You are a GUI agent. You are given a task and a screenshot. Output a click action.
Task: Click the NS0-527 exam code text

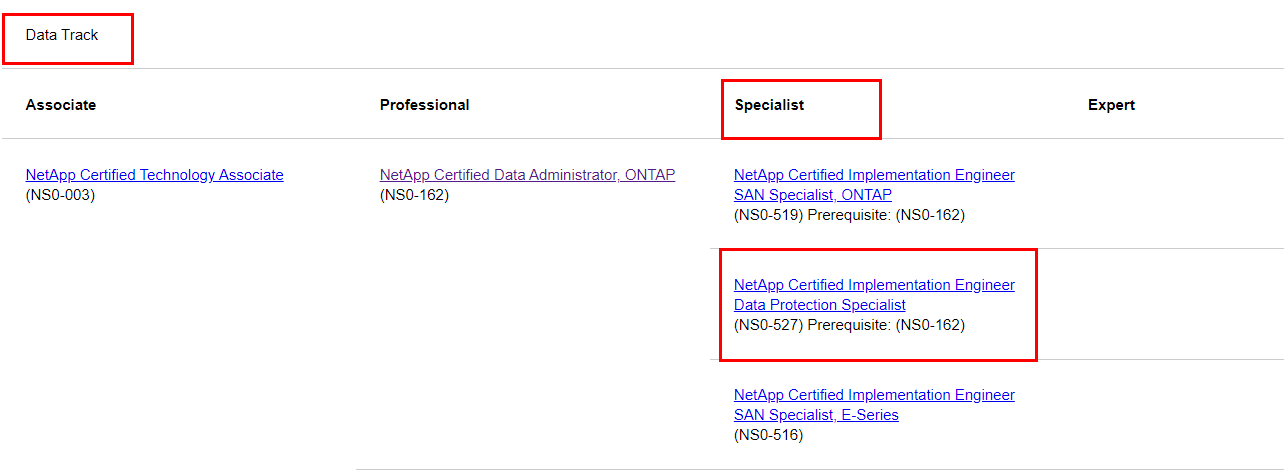pos(769,325)
